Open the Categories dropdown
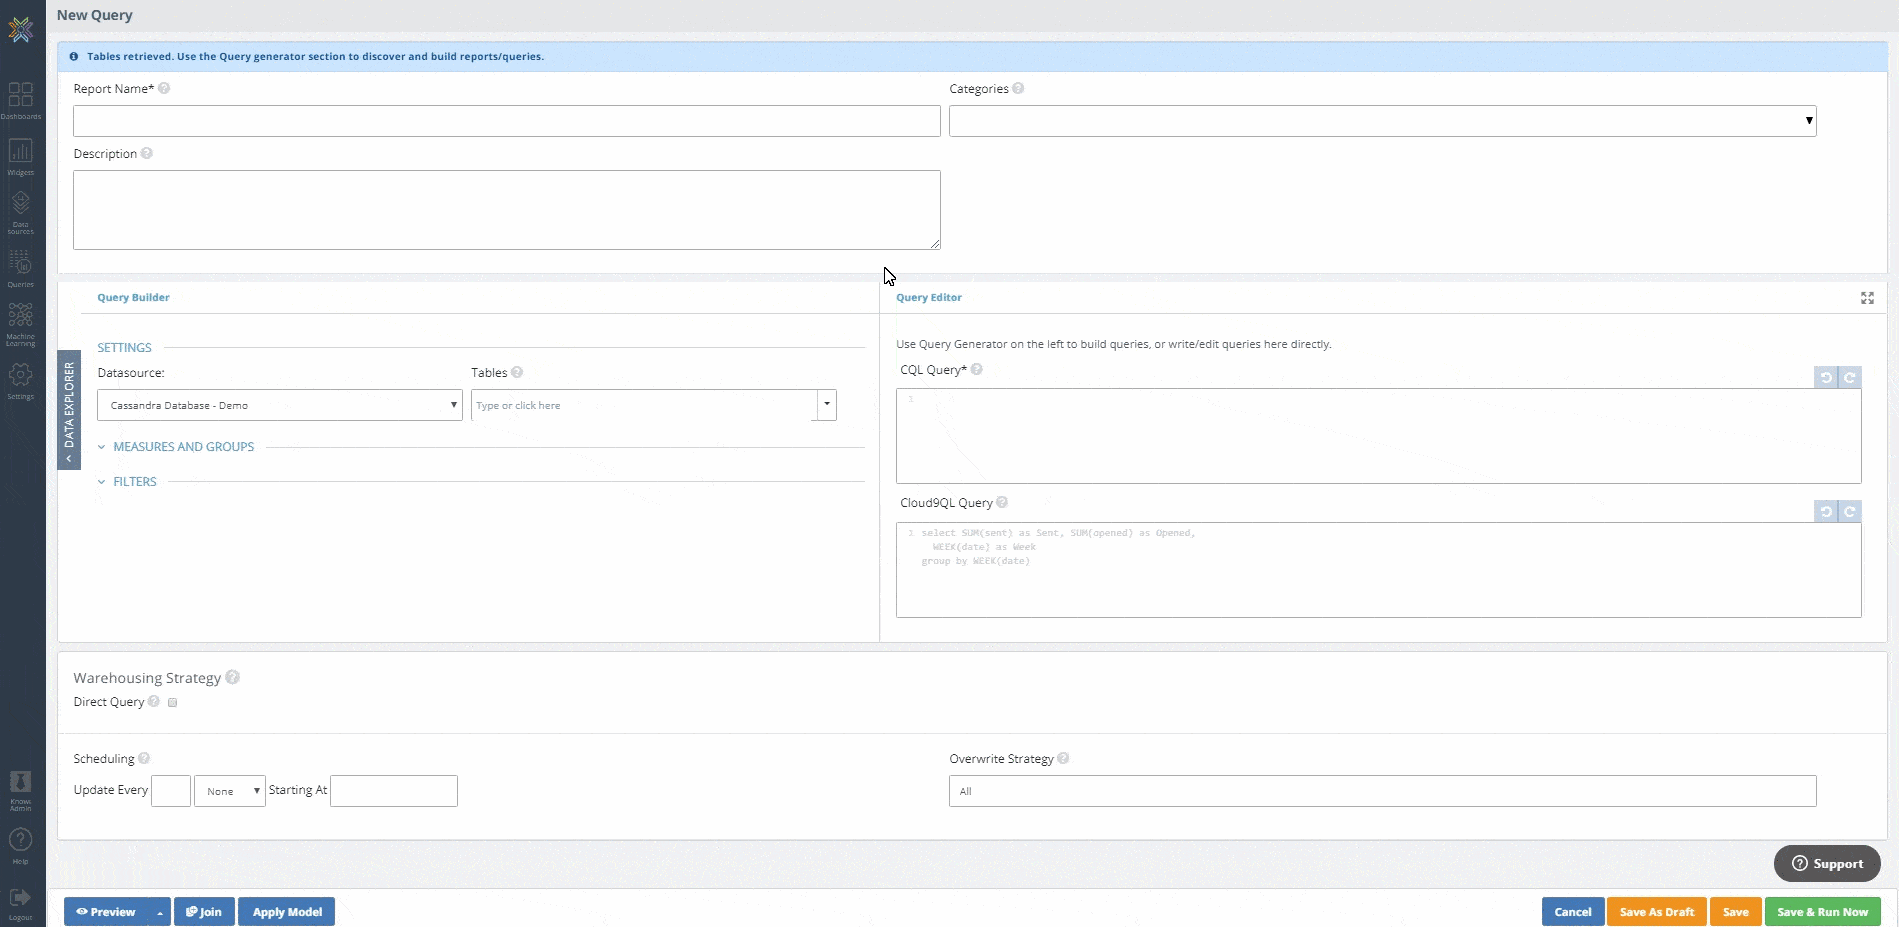 1808,120
